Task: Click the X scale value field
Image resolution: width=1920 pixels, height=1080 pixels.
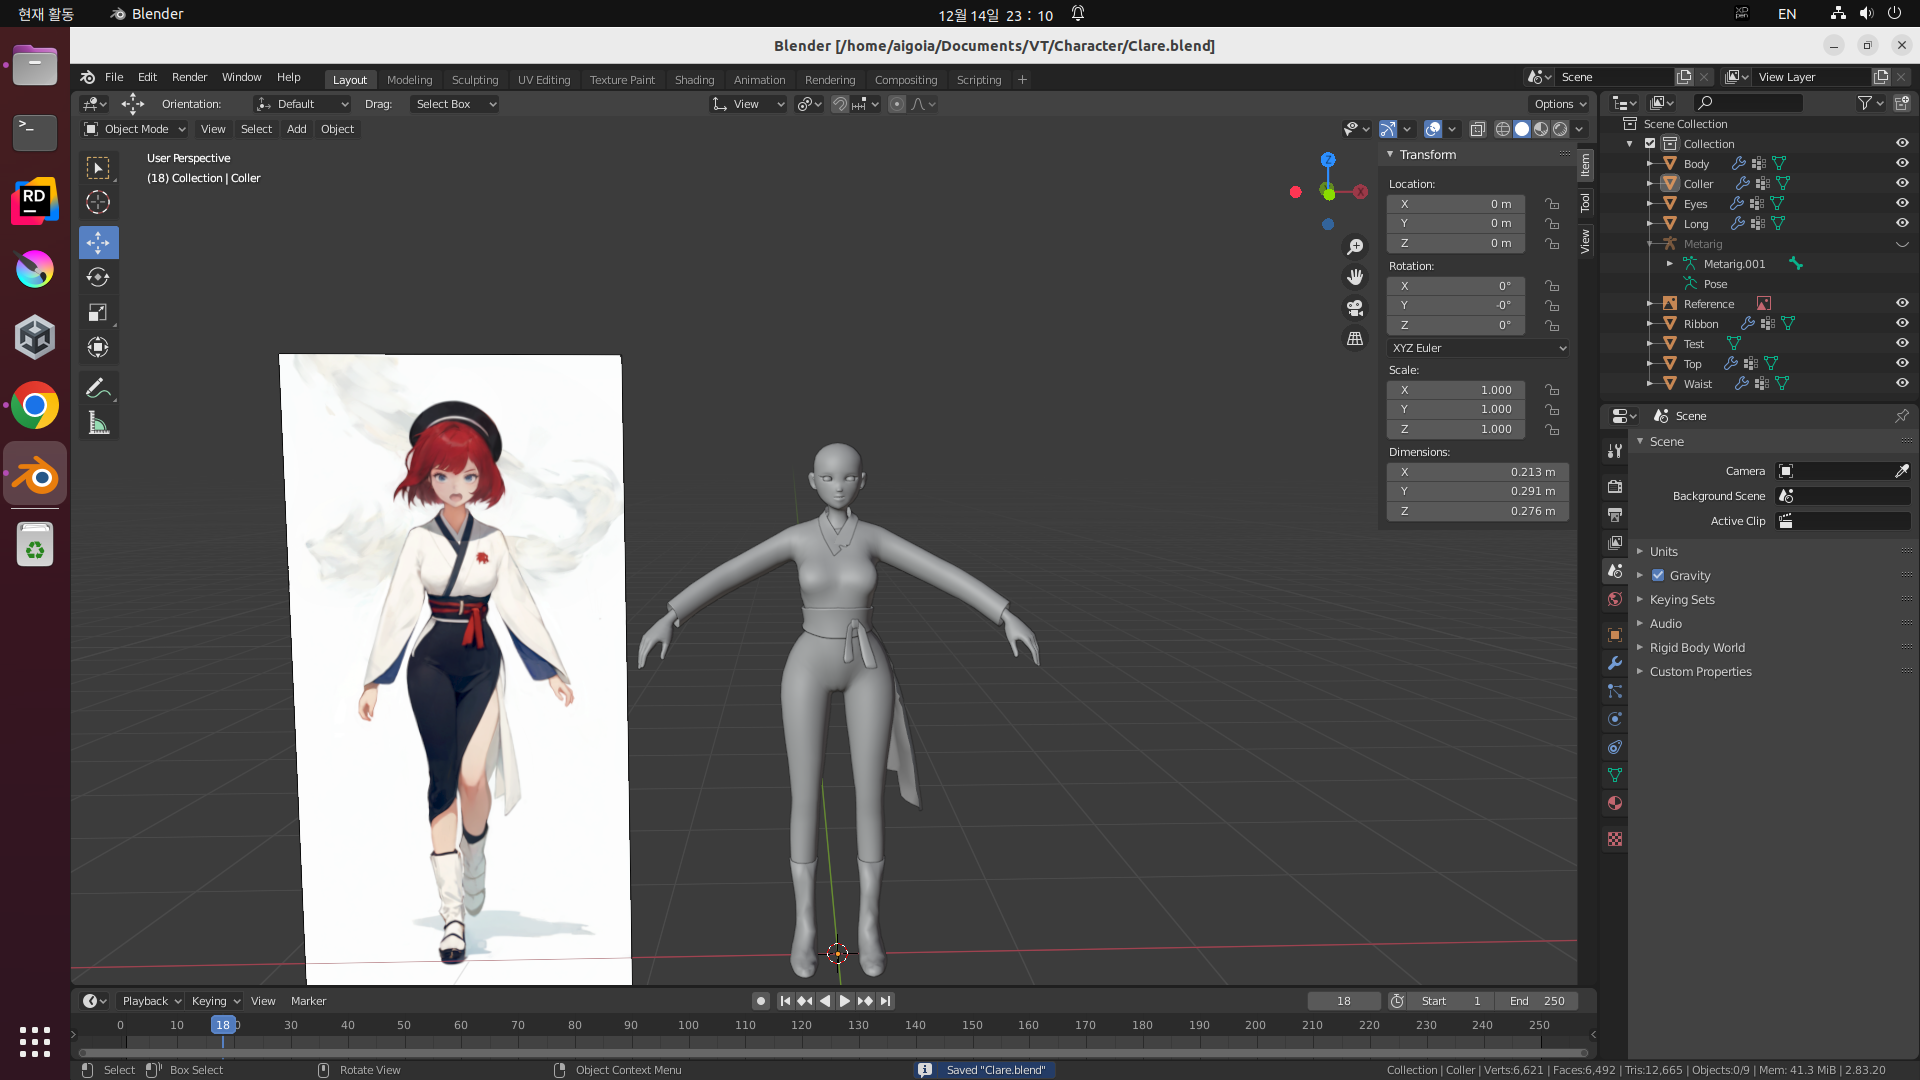Action: pos(1455,390)
